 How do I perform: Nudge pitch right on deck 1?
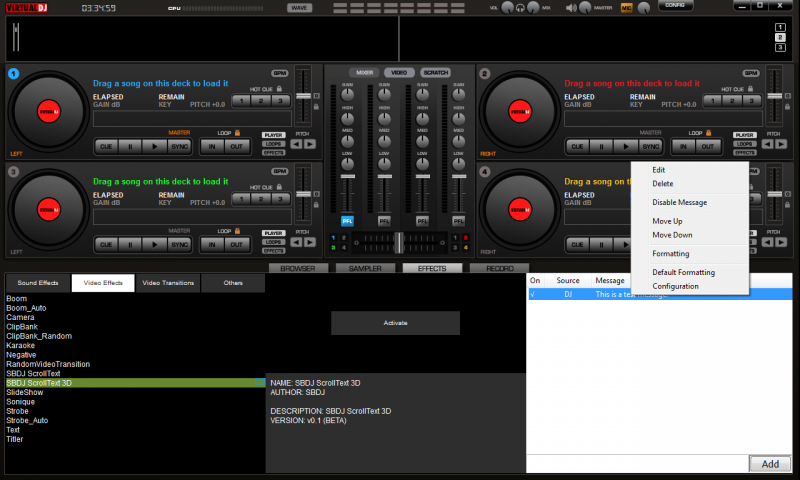click(310, 144)
